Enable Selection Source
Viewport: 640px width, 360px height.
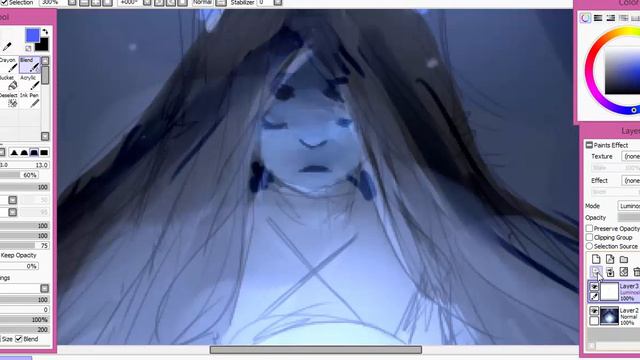pyautogui.click(x=589, y=246)
